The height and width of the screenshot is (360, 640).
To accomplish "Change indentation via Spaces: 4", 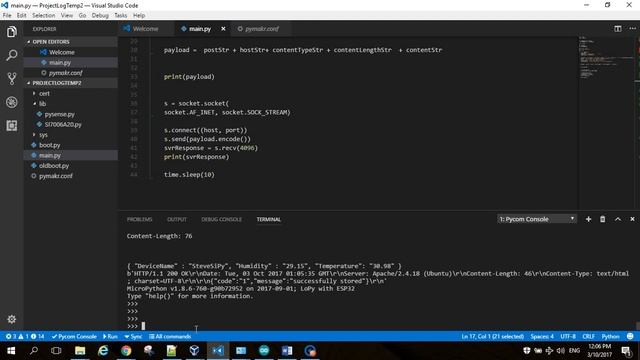I will 542,336.
